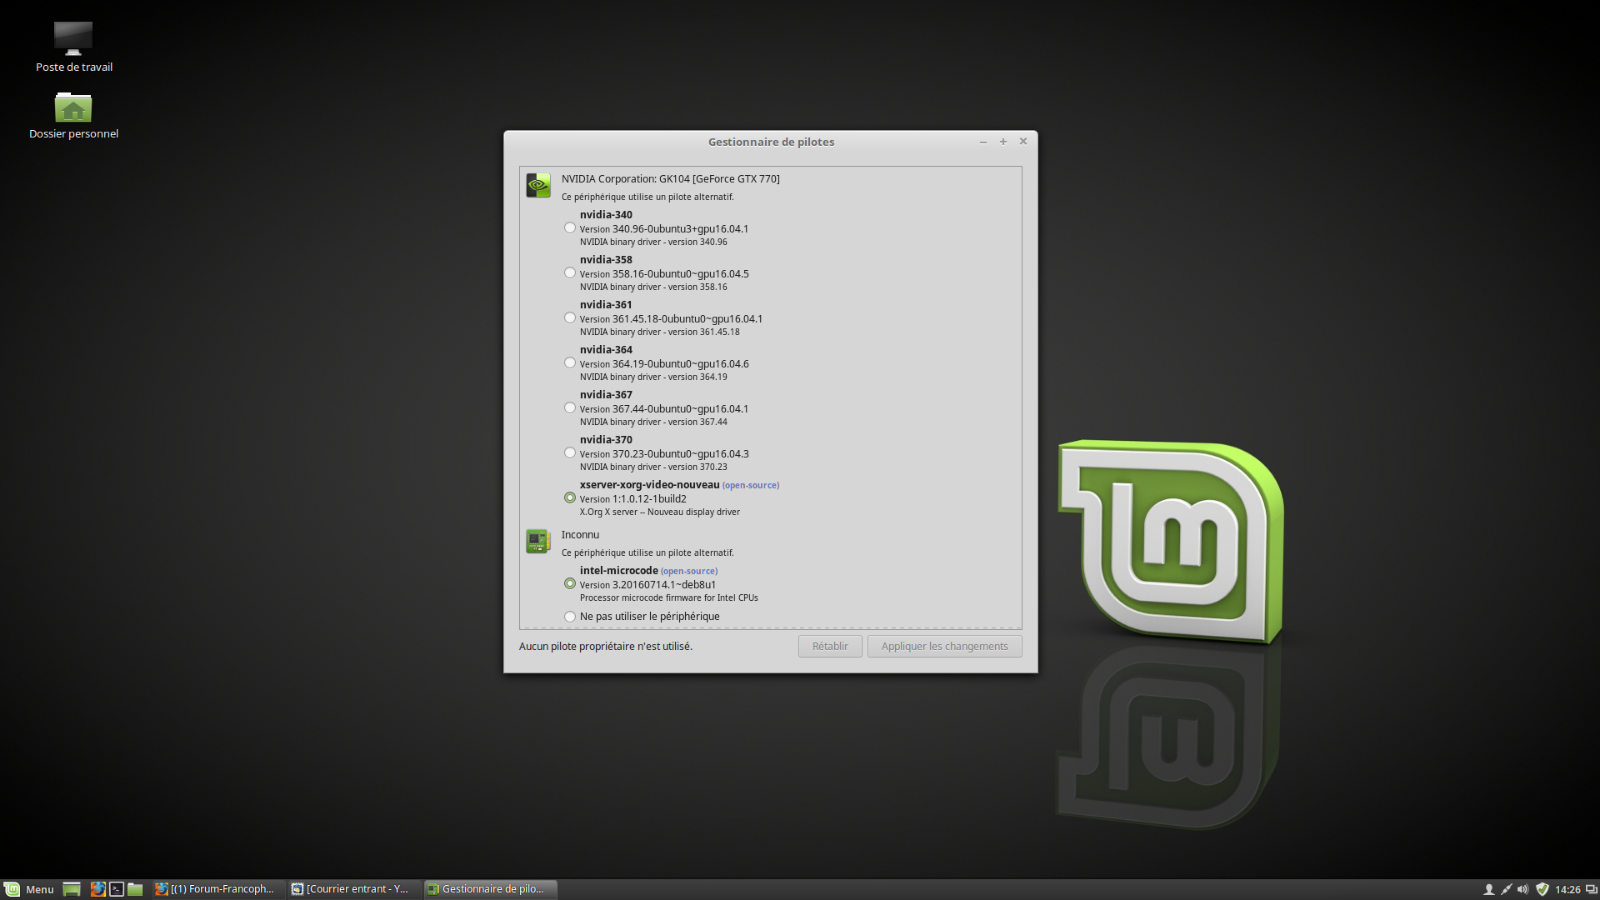Screen dimensions: 1600x900
Task: Show calendar from the 14:26 clock
Action: 1568,889
